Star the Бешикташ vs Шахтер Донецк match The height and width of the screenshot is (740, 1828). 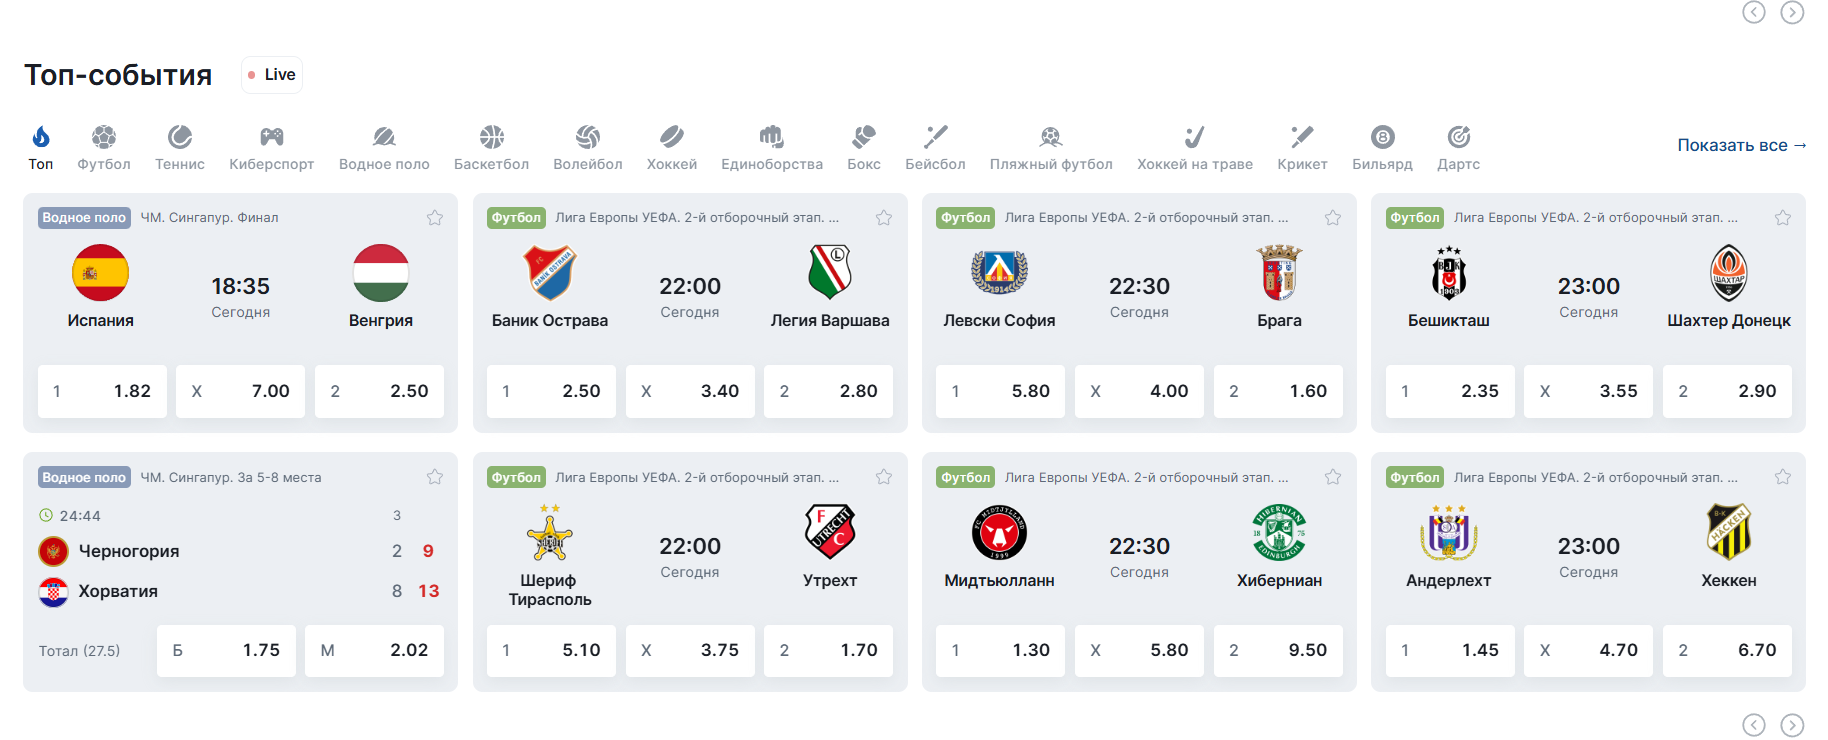tap(1783, 218)
